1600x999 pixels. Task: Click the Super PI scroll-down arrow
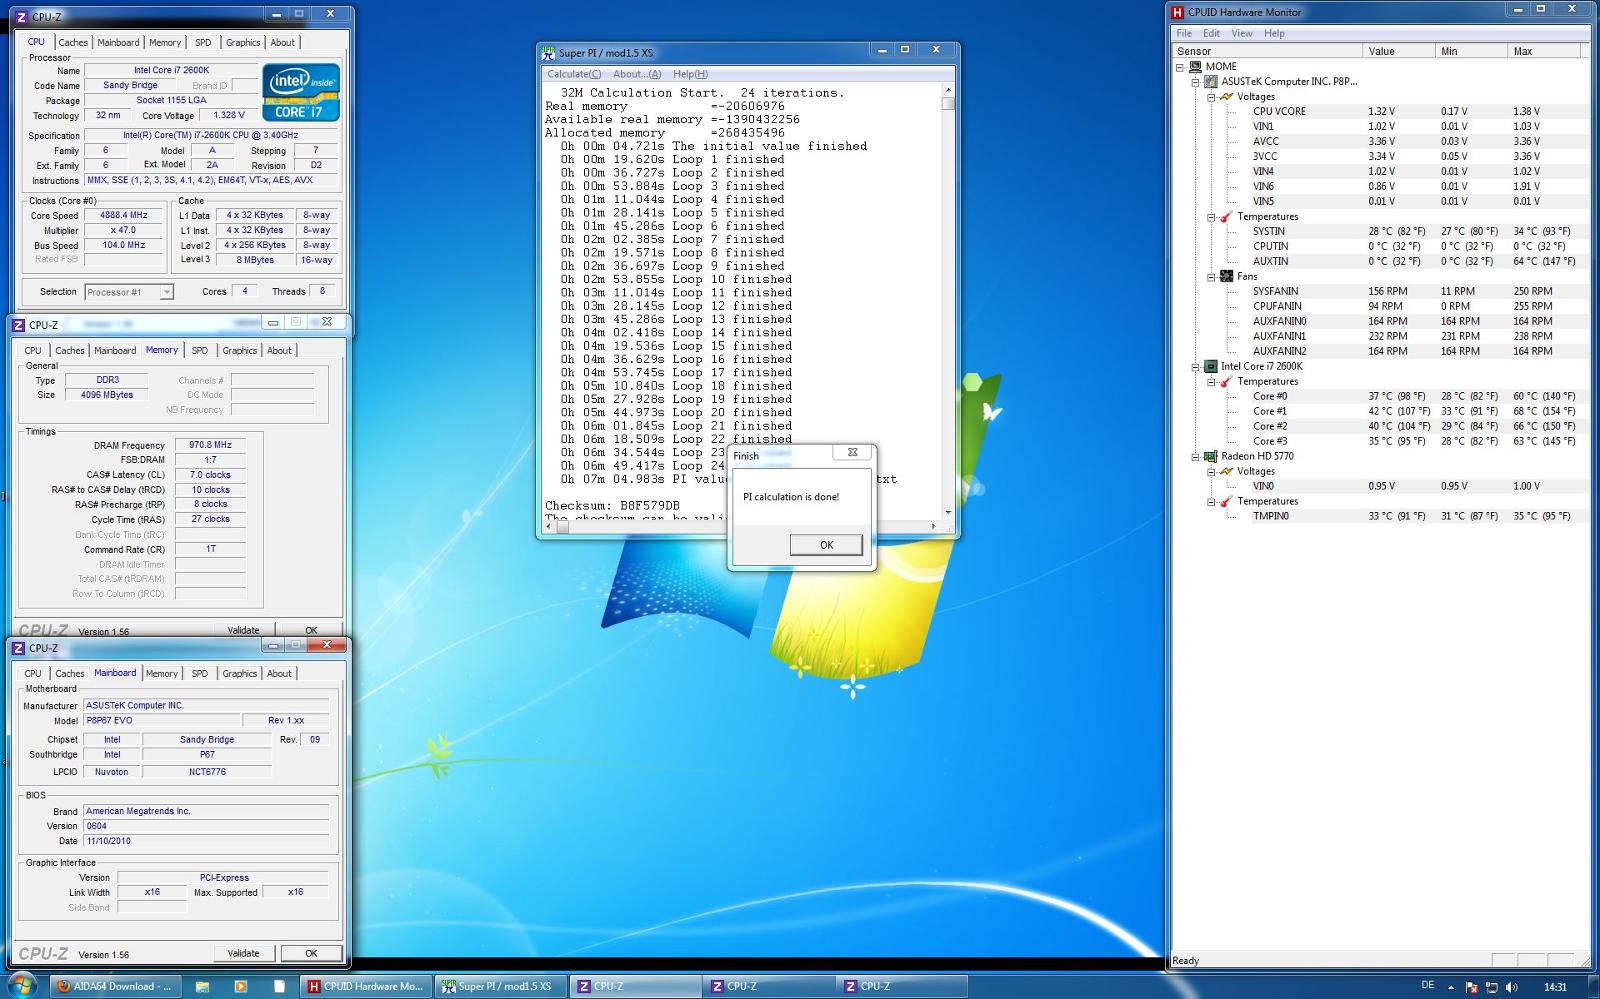(x=948, y=512)
